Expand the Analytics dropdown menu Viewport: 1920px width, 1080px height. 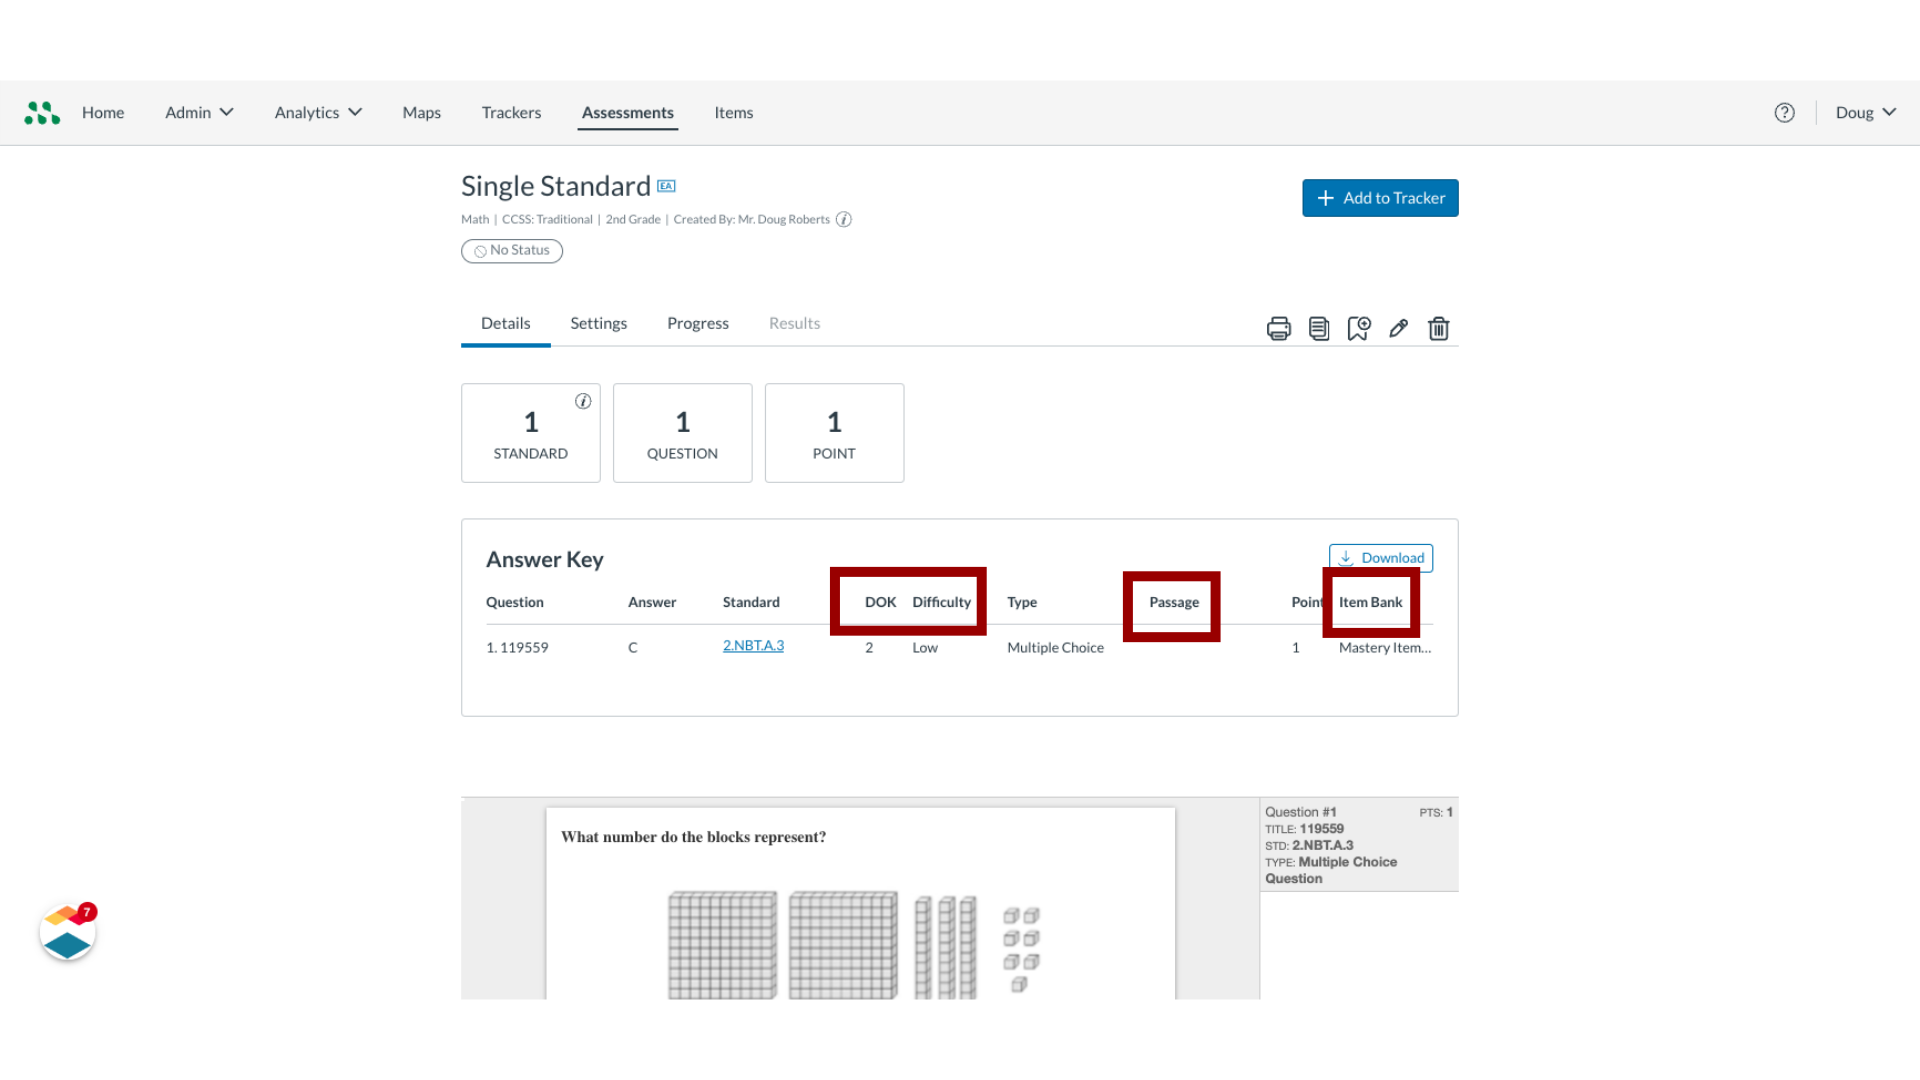(316, 112)
